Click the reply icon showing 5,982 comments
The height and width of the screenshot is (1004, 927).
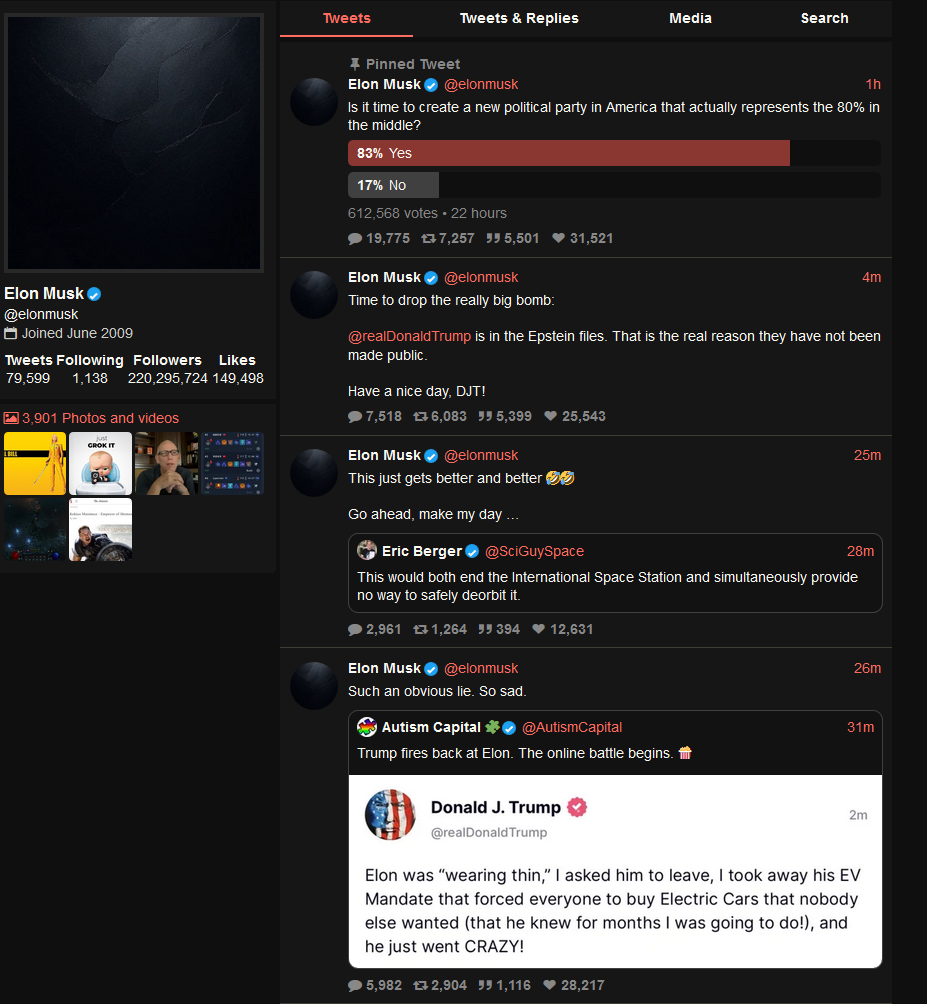coord(355,985)
